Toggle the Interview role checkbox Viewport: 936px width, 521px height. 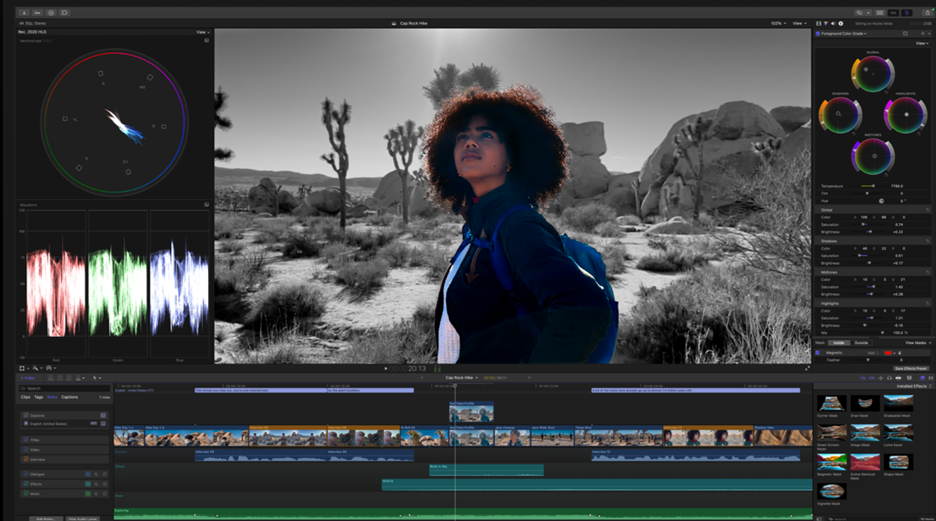point(26,460)
